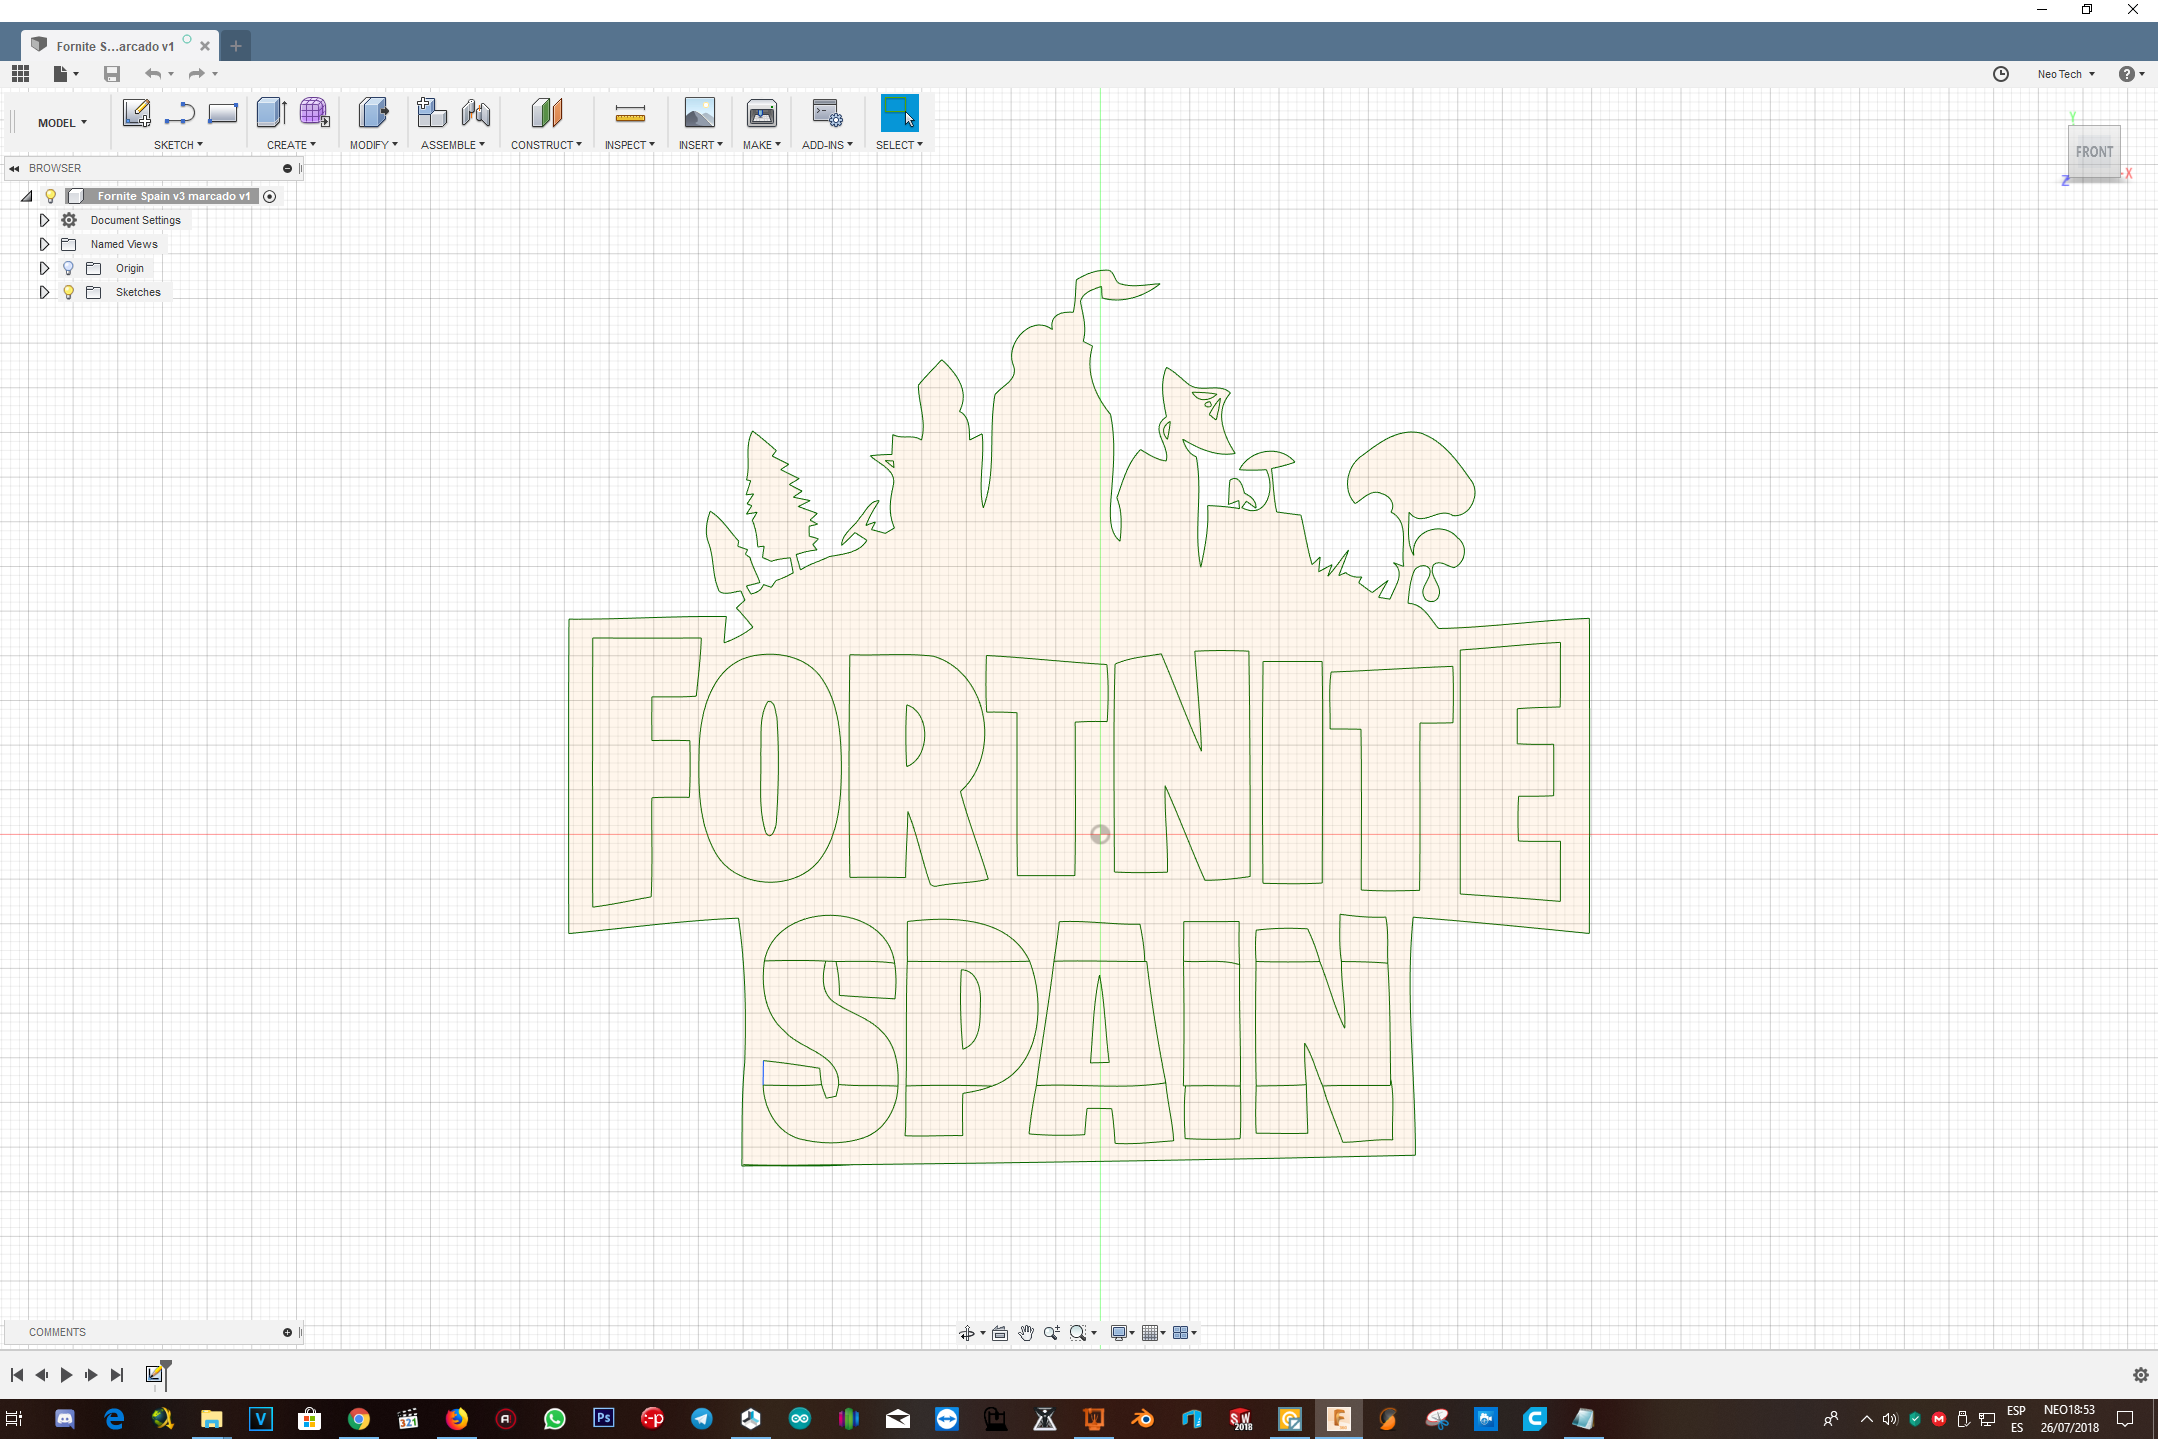Screen dimensions: 2158x1439
Task: Open the MODEL workspace dropdown
Action: coord(62,123)
